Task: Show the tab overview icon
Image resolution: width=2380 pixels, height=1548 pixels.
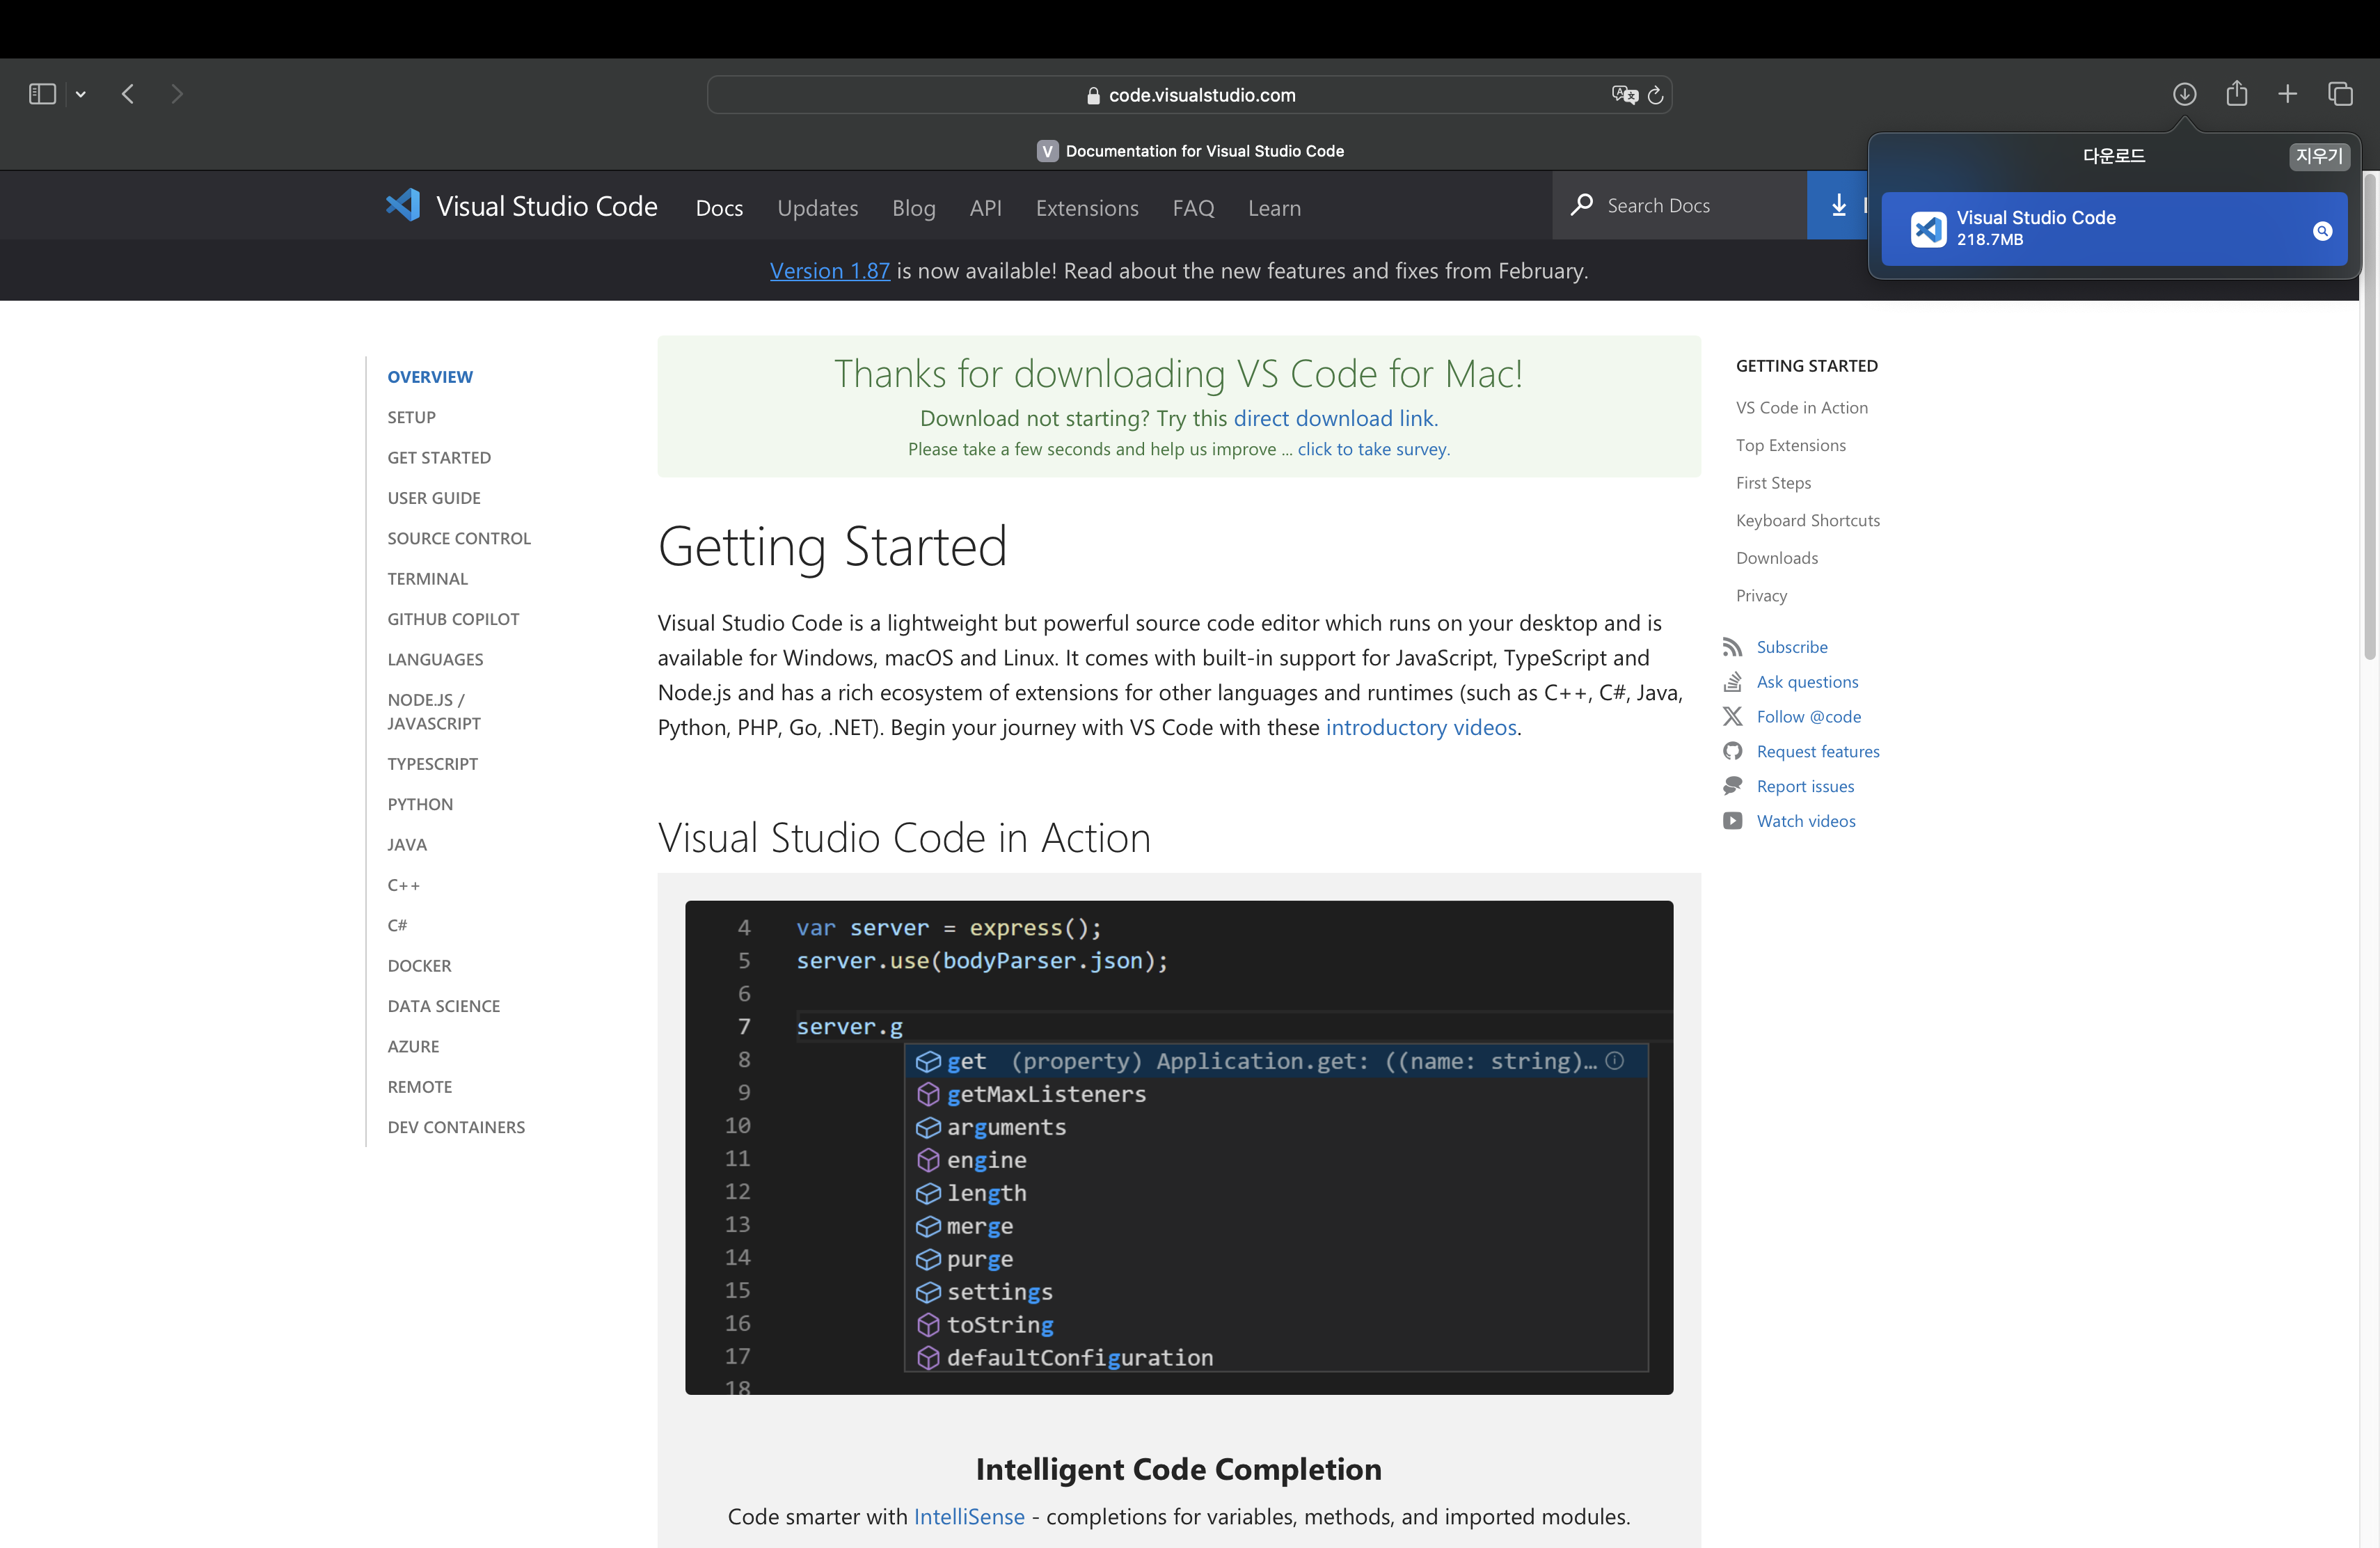Action: coord(2340,94)
